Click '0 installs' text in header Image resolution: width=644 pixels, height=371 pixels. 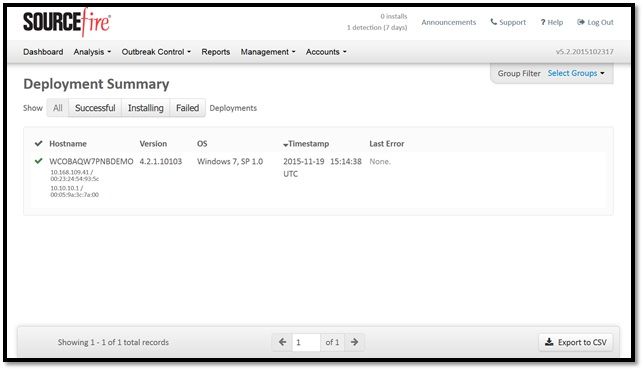(x=393, y=16)
